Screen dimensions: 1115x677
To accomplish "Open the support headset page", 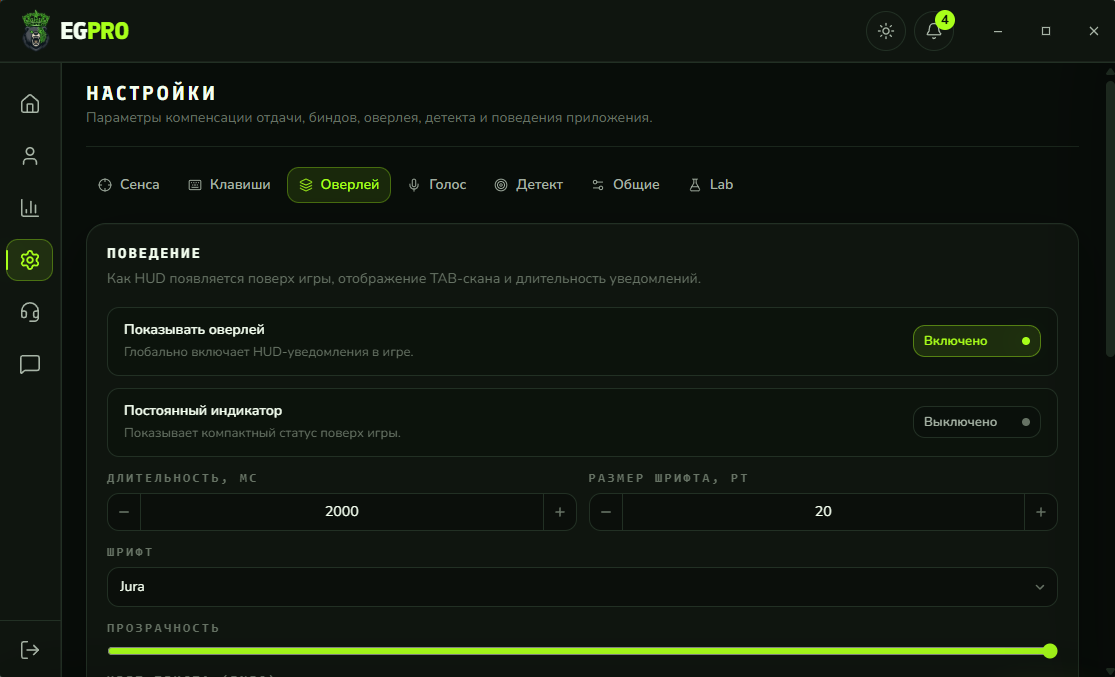I will point(30,312).
